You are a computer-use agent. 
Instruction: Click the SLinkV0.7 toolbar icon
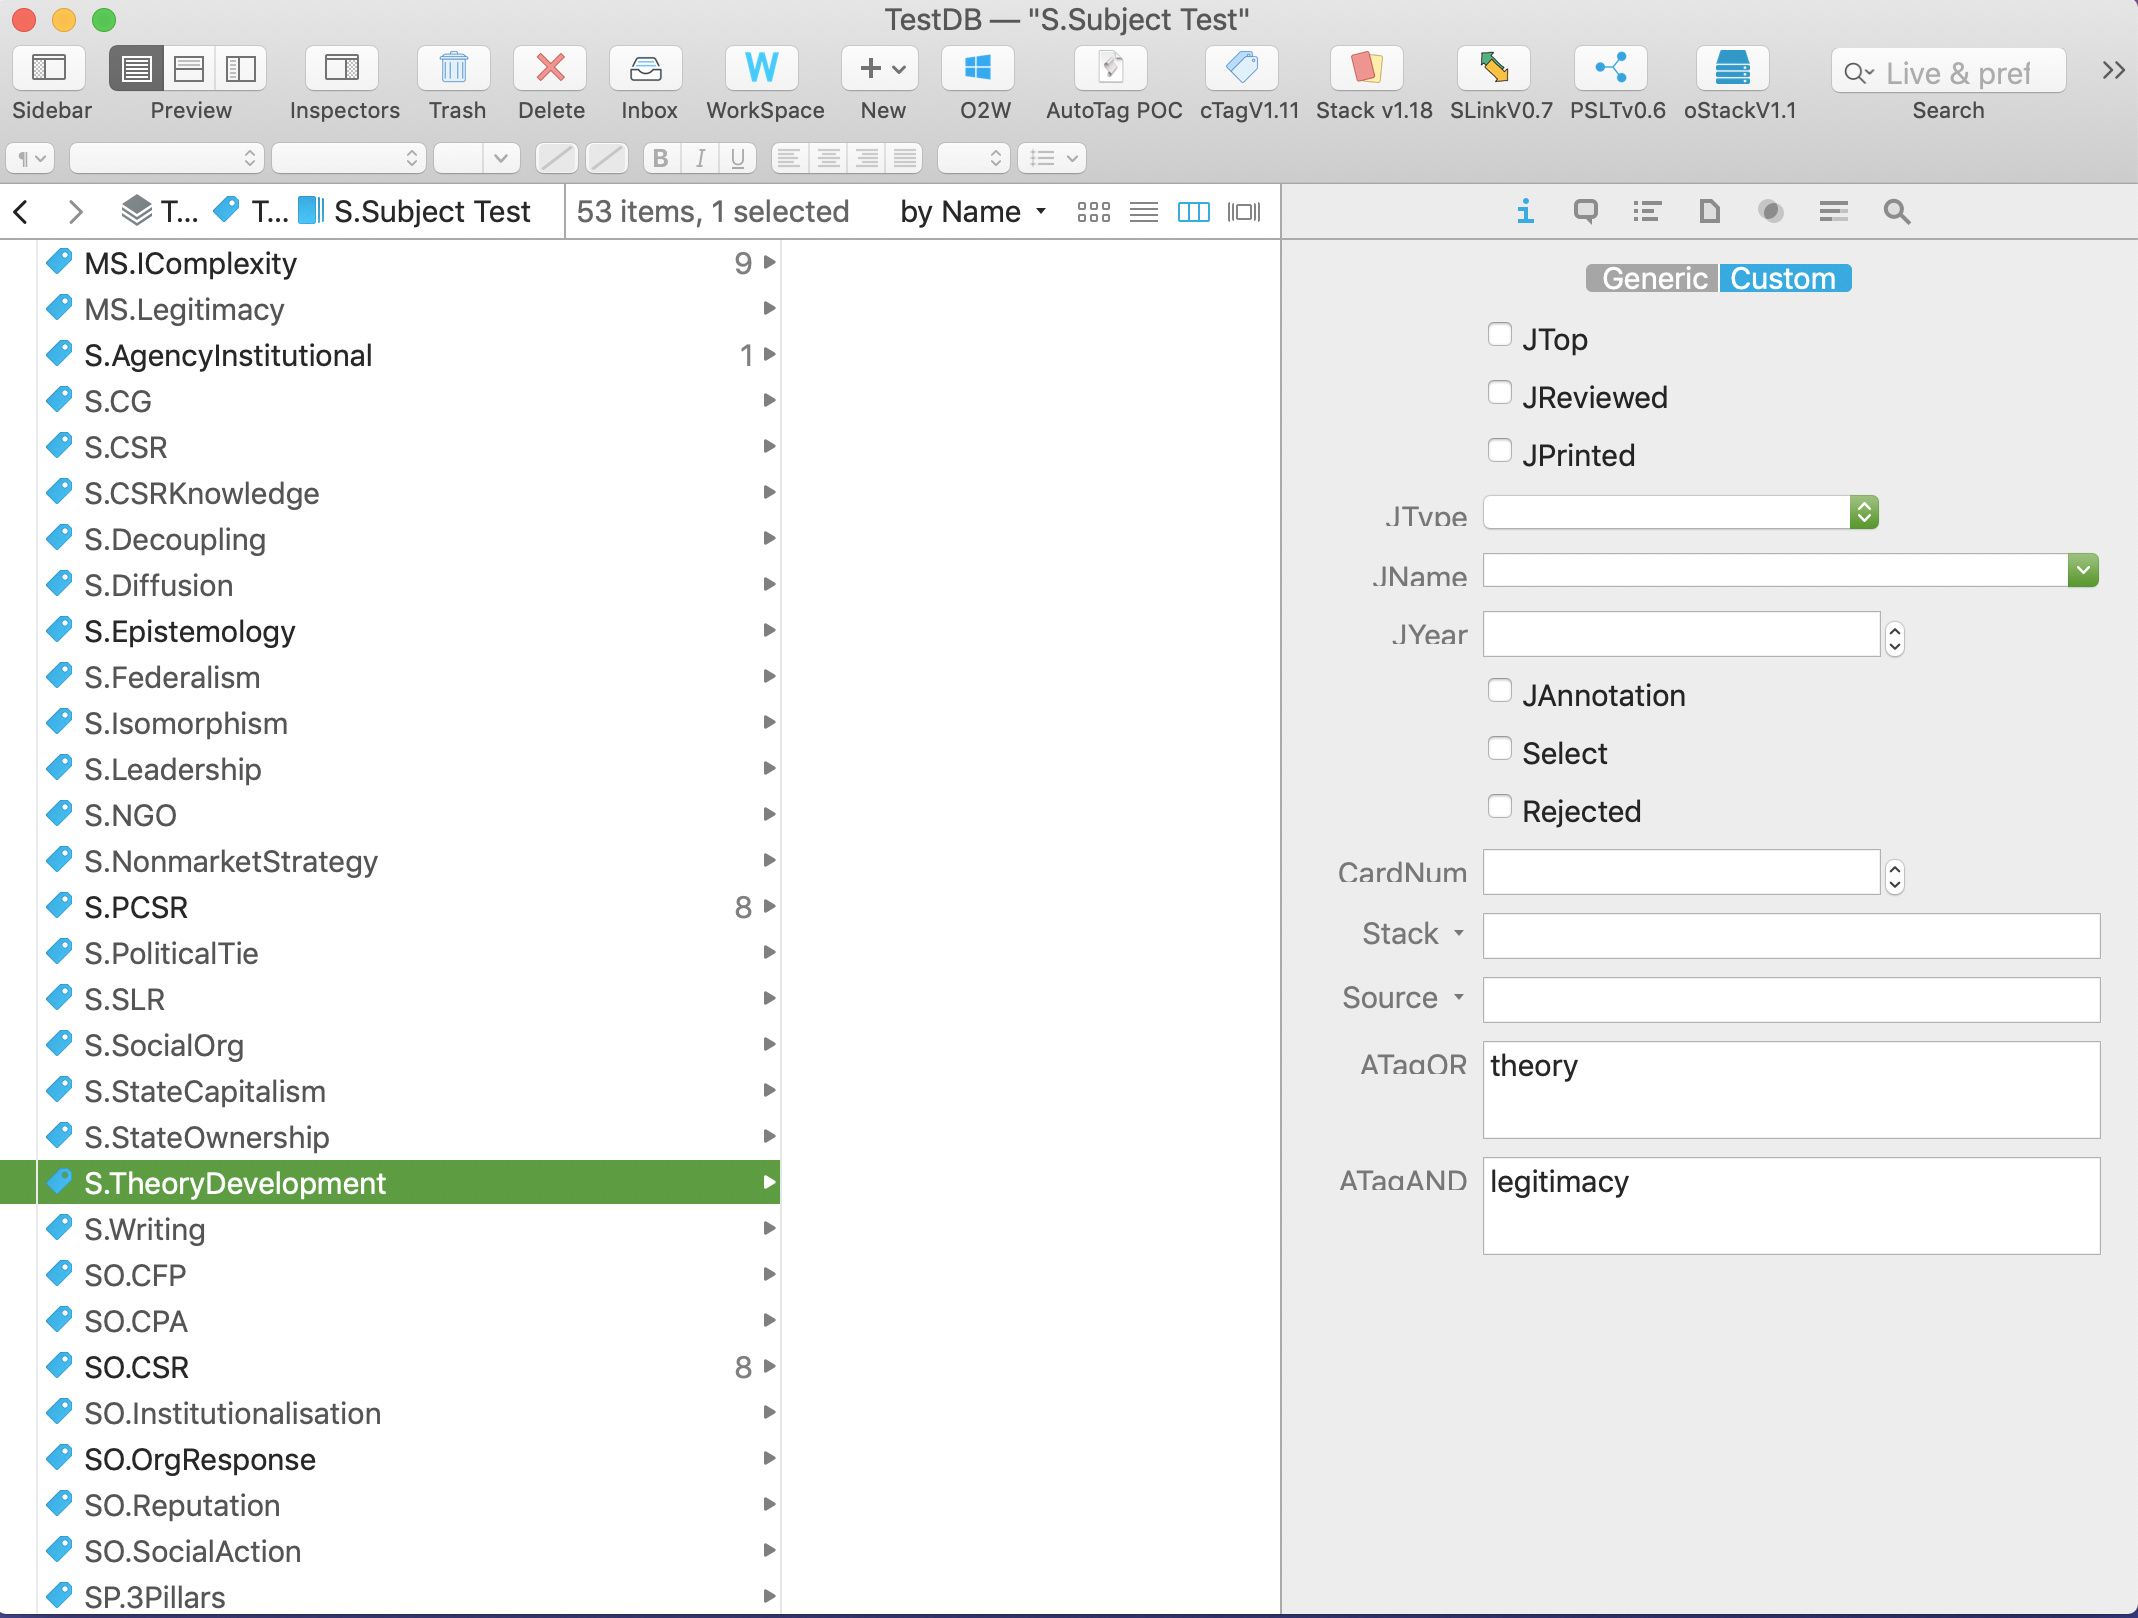(x=1494, y=69)
